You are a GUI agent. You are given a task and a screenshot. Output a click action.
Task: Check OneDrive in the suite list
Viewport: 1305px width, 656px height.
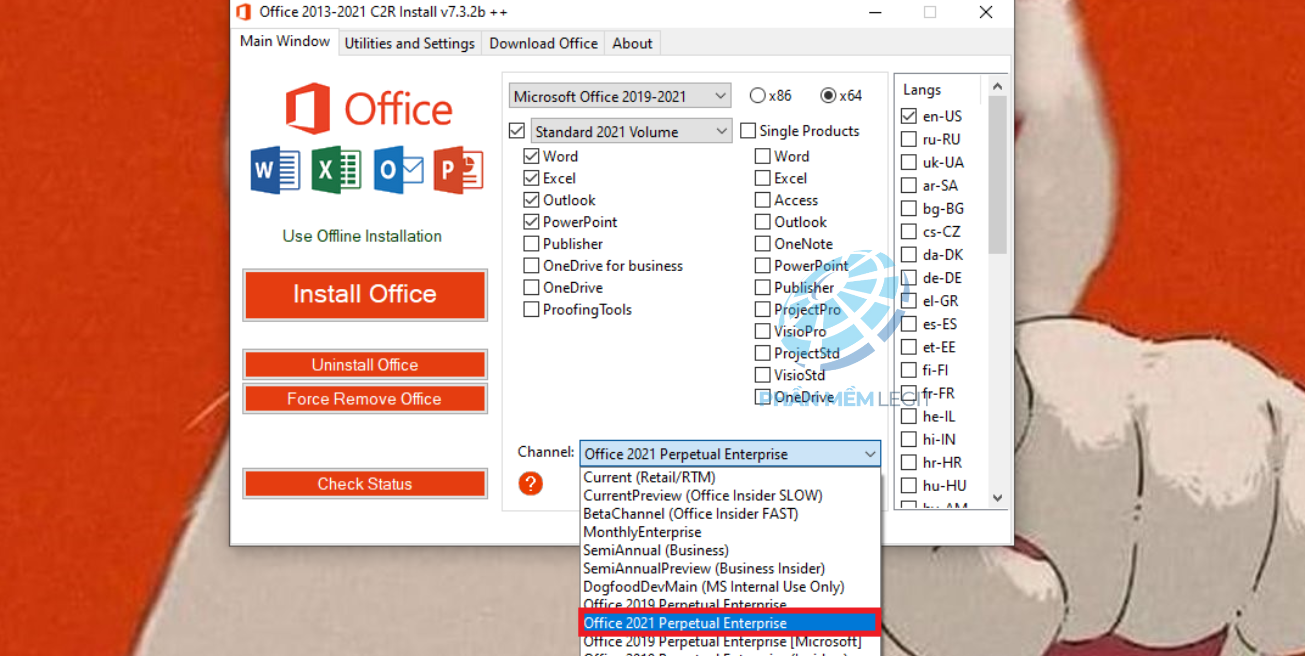pyautogui.click(x=532, y=288)
